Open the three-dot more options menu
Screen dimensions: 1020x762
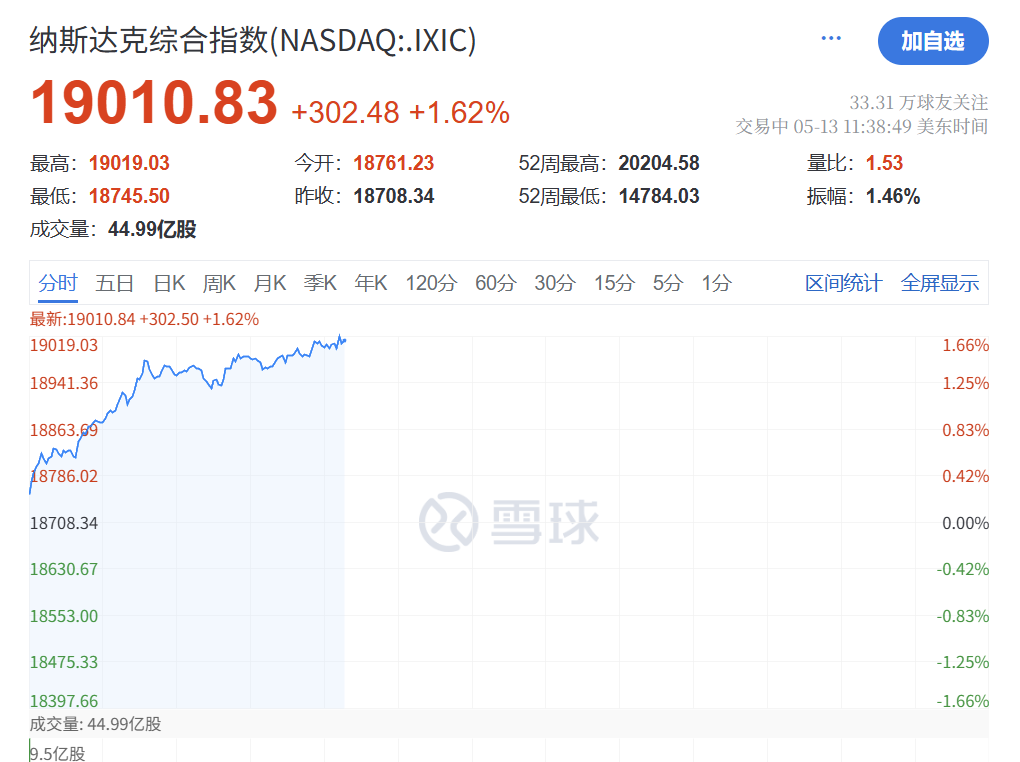tap(831, 38)
